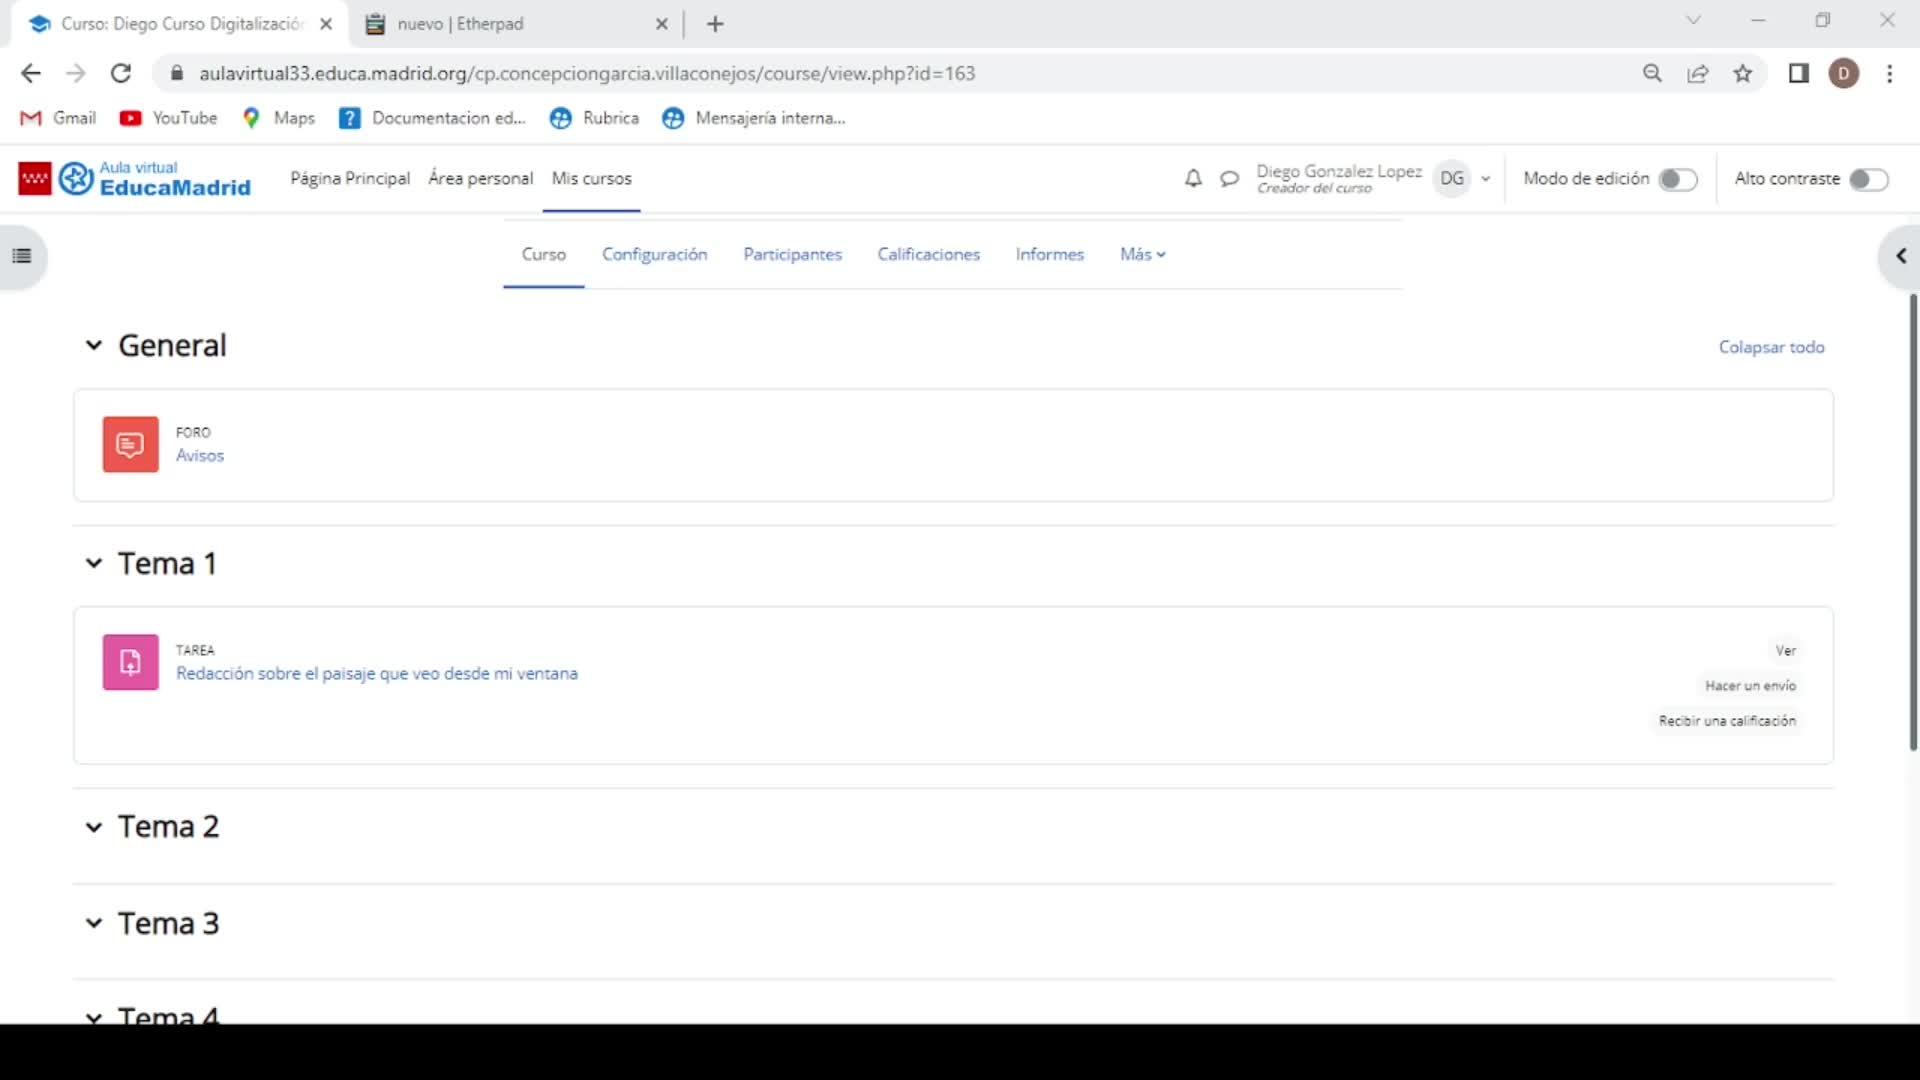The width and height of the screenshot is (1920, 1080).
Task: Open the notifications bell icon
Action: pyautogui.click(x=1193, y=179)
